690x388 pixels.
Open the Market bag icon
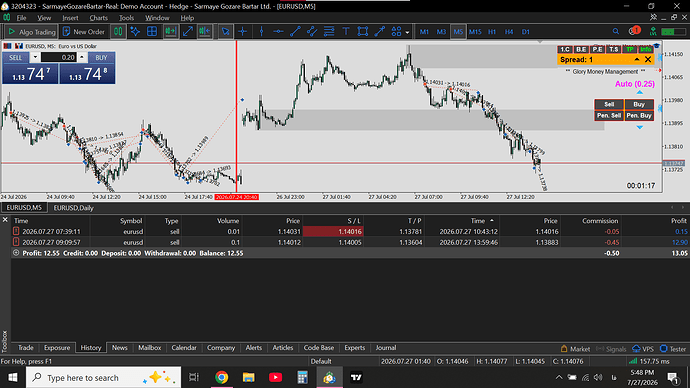pos(564,349)
